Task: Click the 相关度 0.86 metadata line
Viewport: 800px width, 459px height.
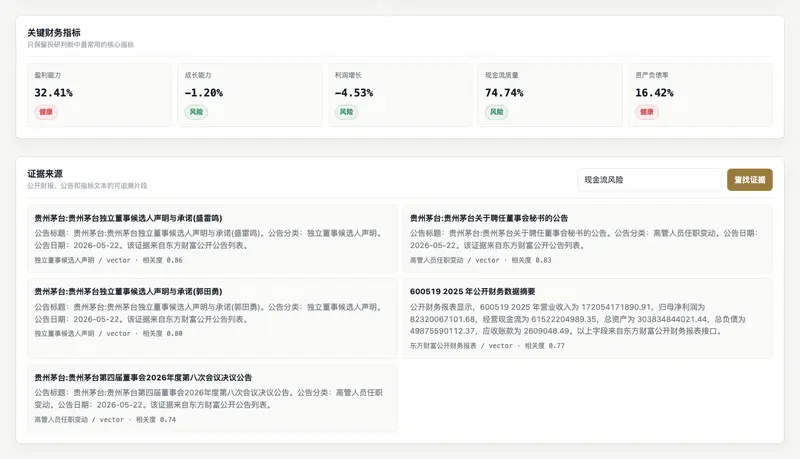Action: pos(108,260)
